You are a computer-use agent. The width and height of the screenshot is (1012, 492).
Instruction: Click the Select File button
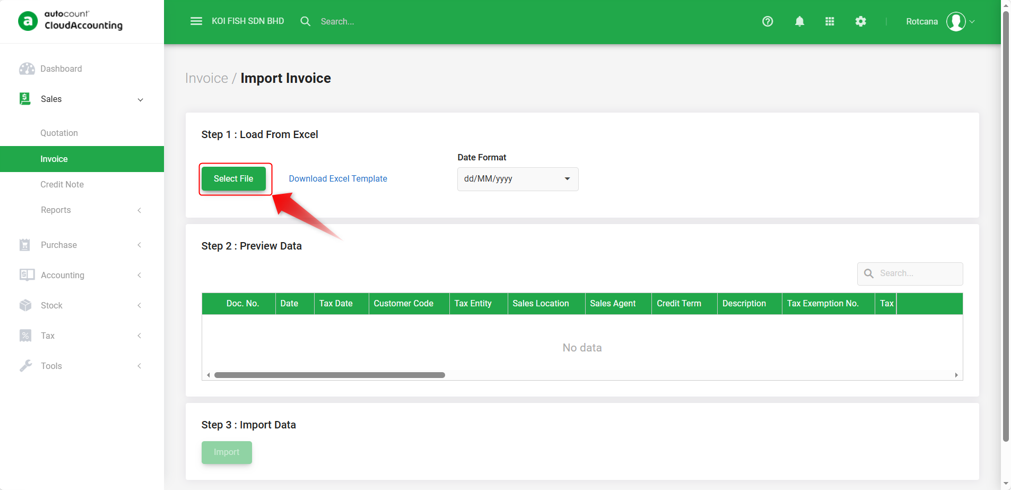pyautogui.click(x=234, y=179)
